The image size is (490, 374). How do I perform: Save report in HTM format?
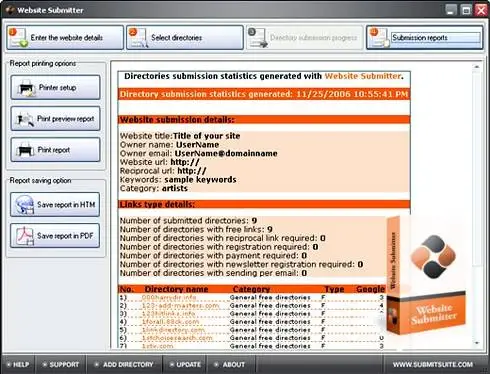click(55, 205)
